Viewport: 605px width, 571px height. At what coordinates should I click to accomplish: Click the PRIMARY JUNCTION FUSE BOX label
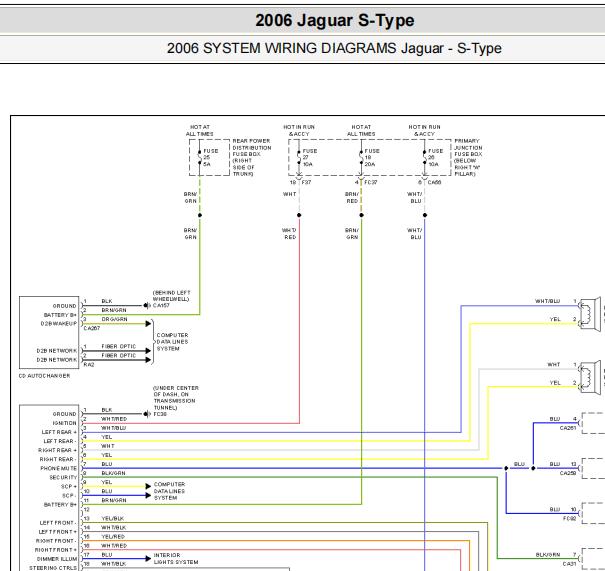tap(468, 157)
